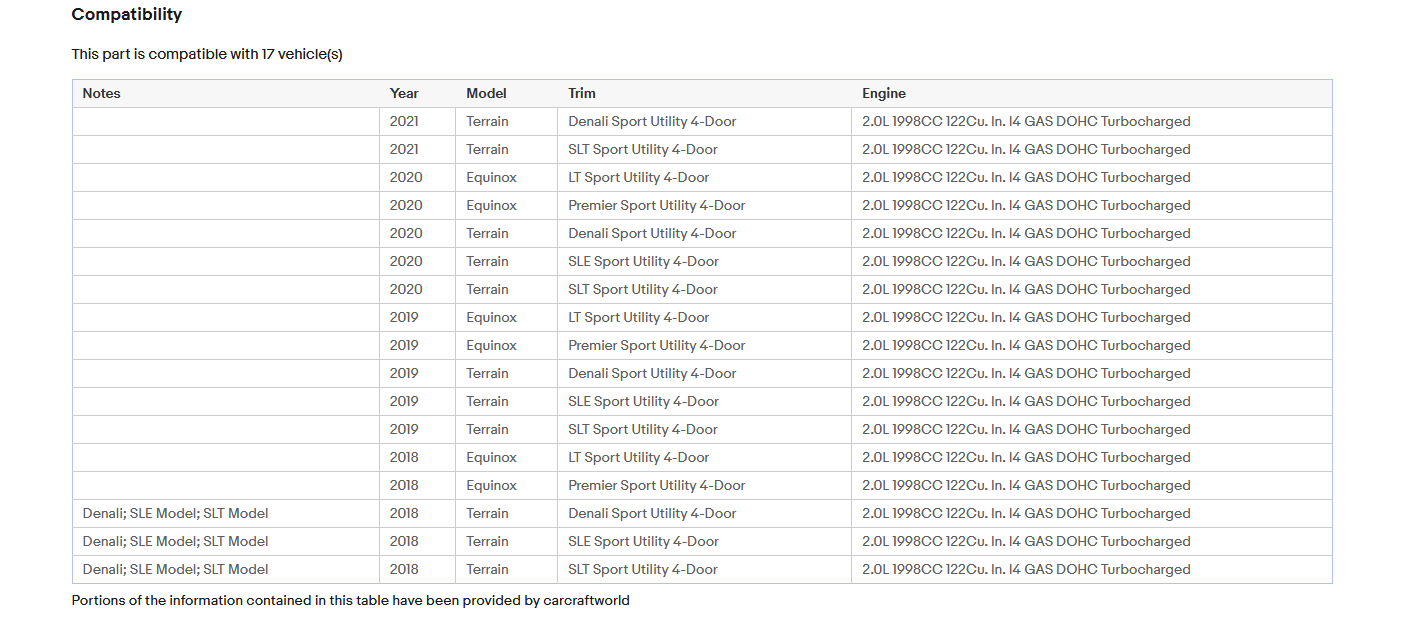Select the 2019 Terrain Denali trim cell
The height and width of the screenshot is (625, 1405).
[x=652, y=373]
